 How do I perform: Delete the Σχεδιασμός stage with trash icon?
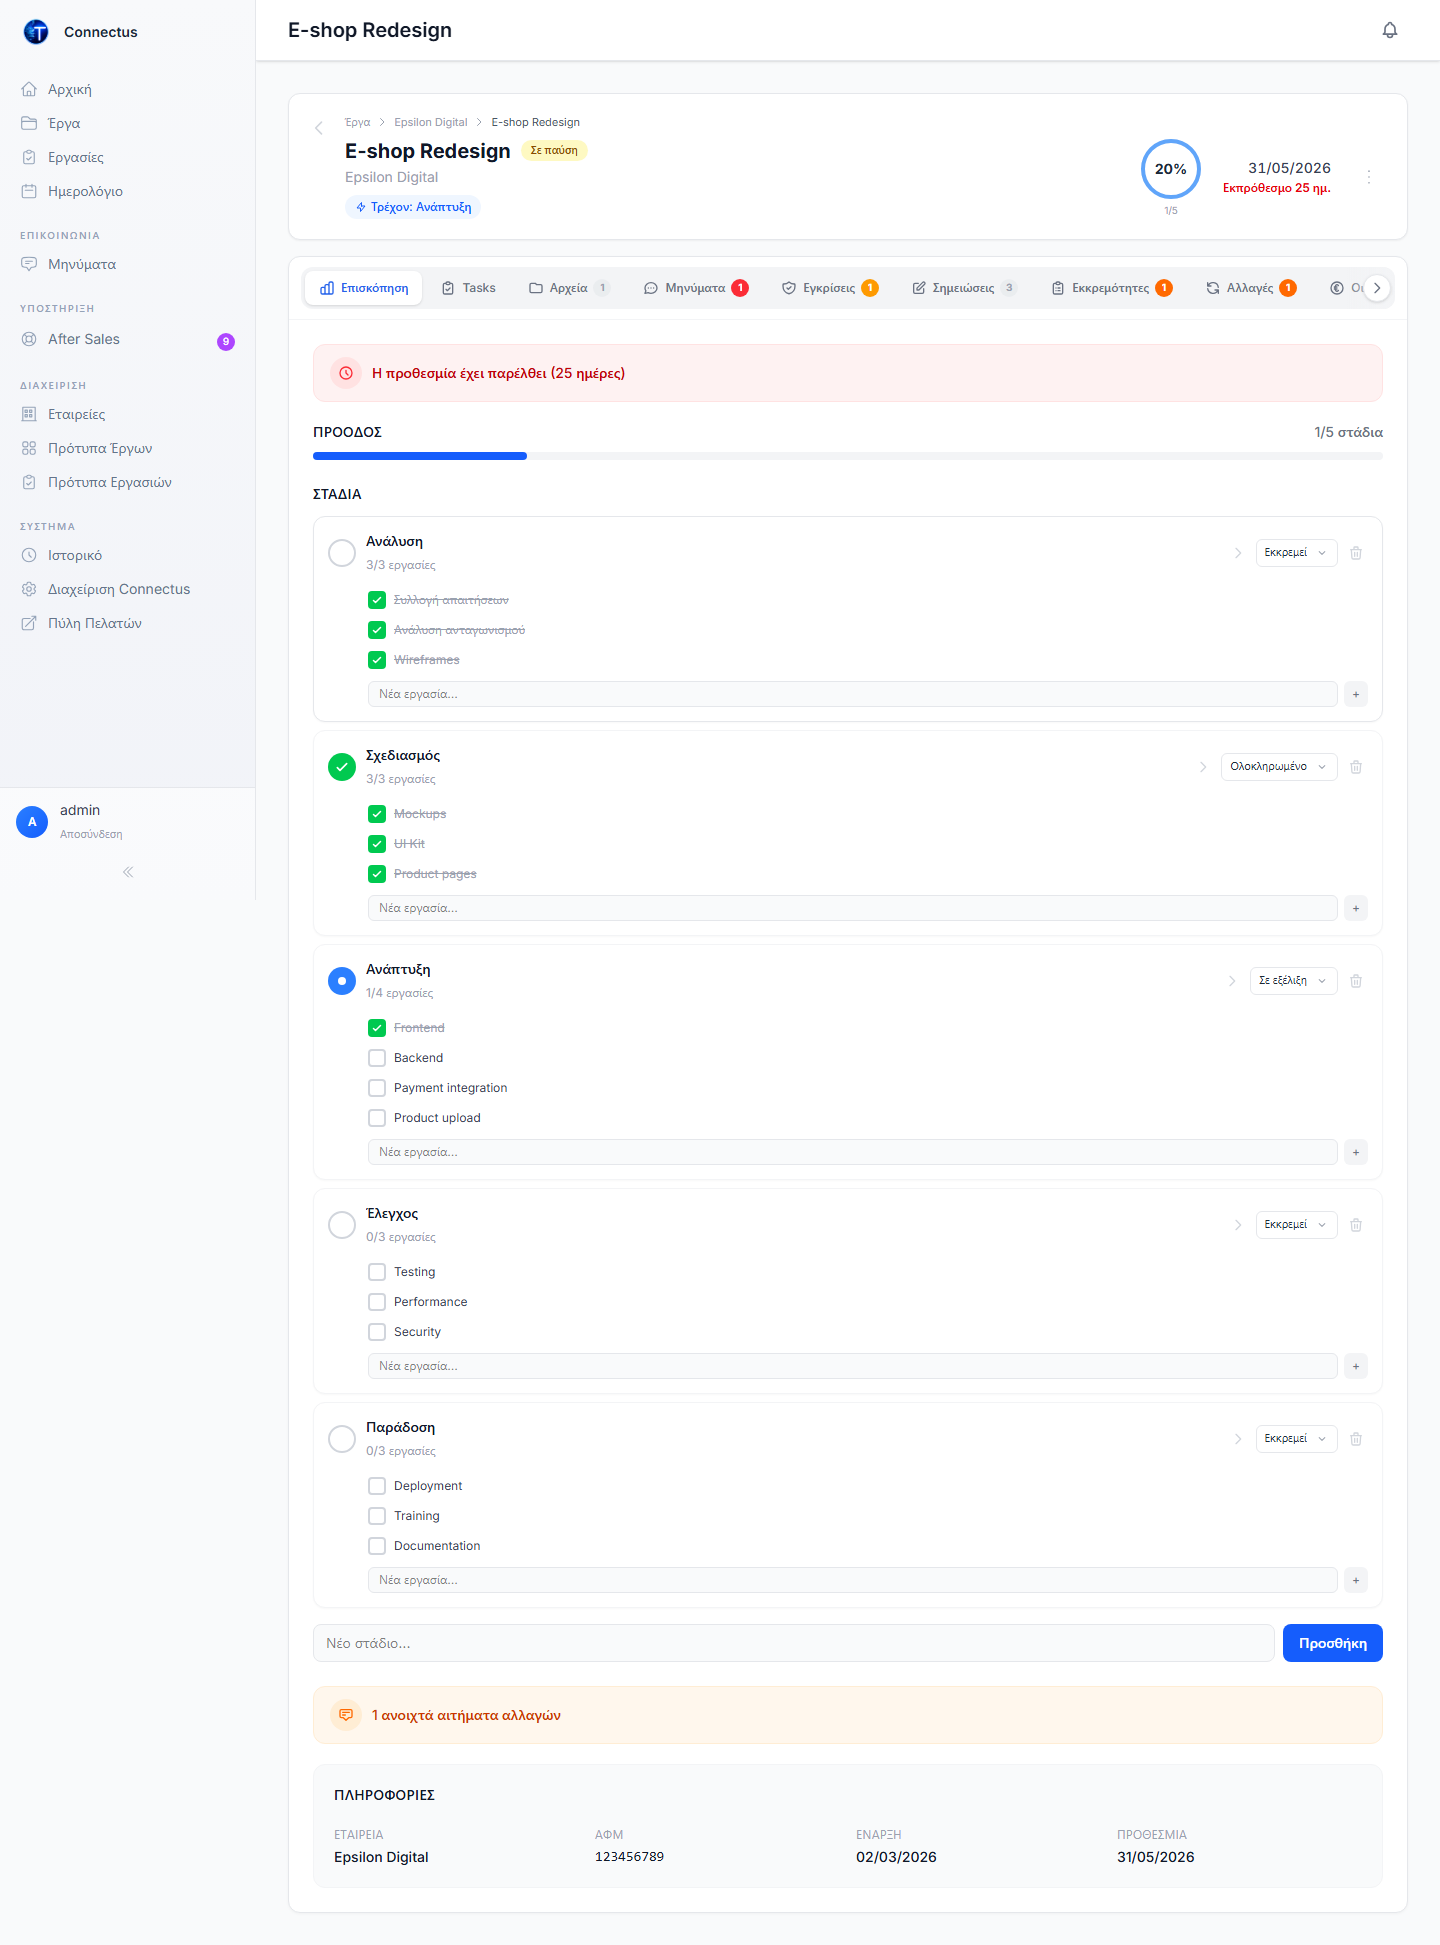click(x=1356, y=767)
